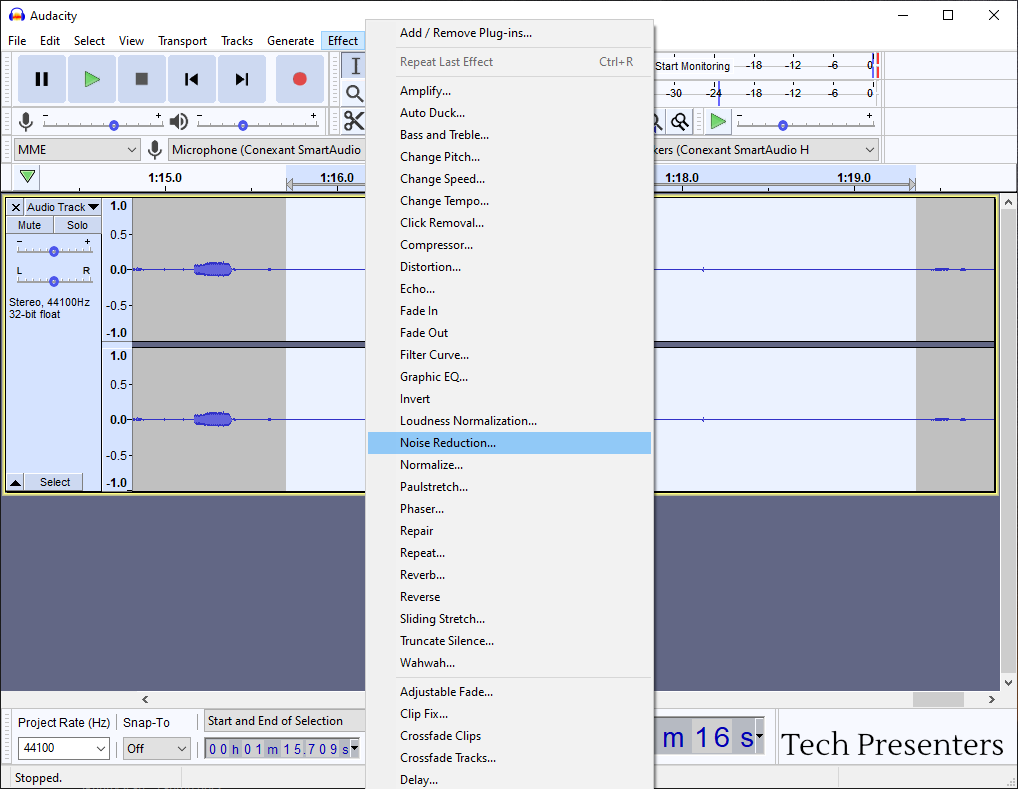Image resolution: width=1018 pixels, height=789 pixels.
Task: Select the Fade Out effect
Action: point(510,333)
